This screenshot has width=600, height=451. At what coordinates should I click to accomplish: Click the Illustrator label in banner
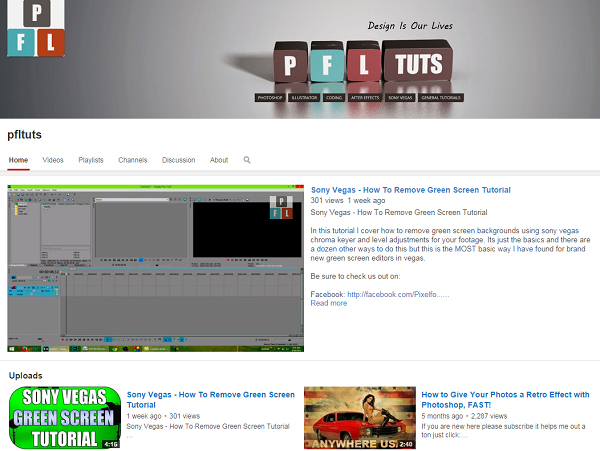coord(305,98)
